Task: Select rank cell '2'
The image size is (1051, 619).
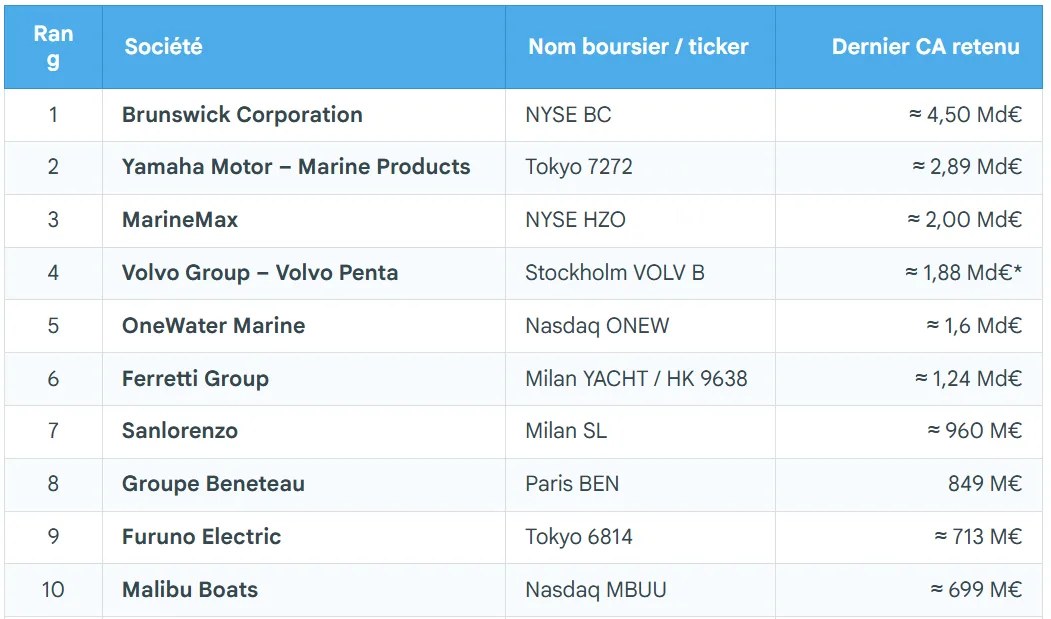Action: (54, 167)
